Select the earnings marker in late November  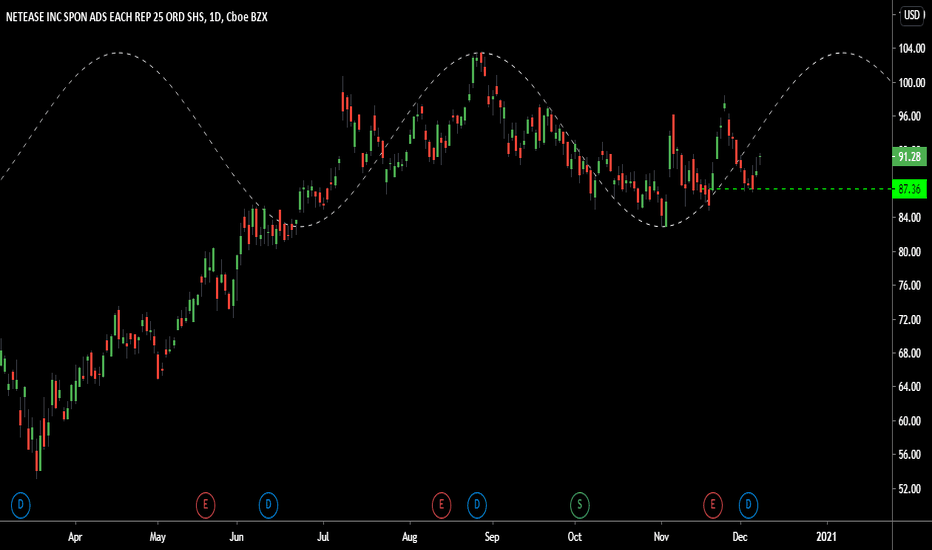point(713,505)
